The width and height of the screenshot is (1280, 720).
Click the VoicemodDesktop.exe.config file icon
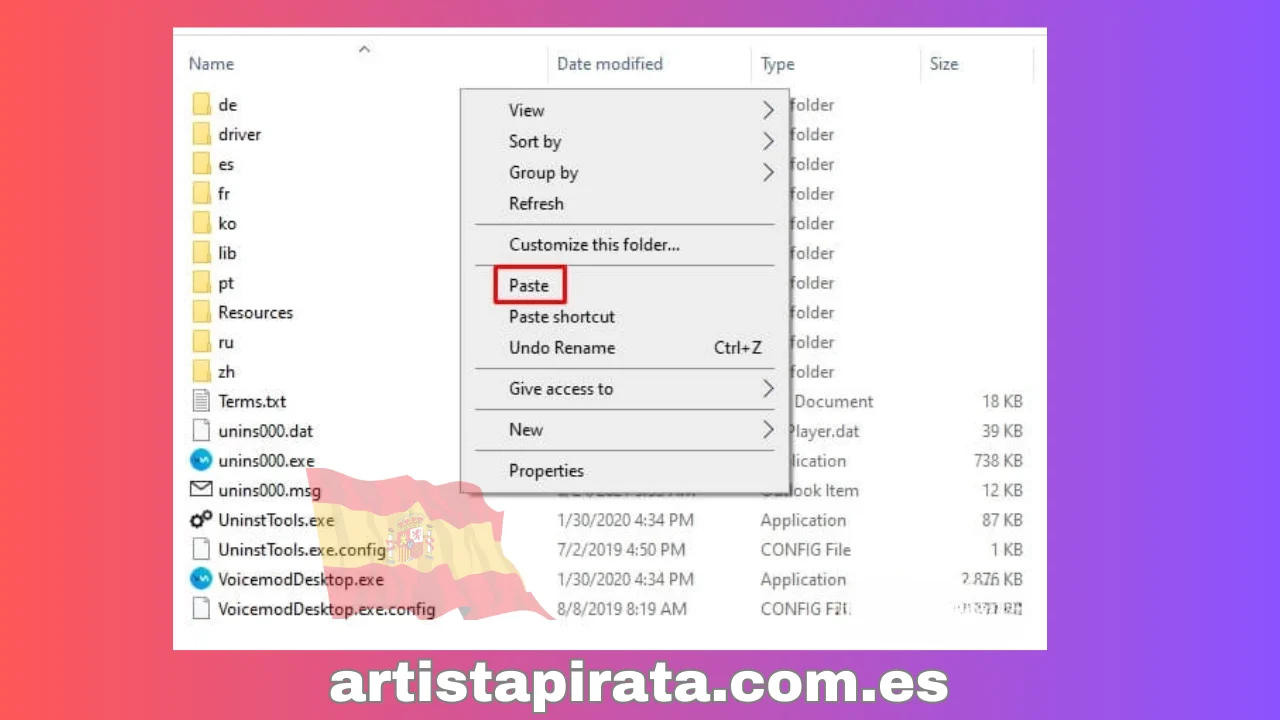(202, 609)
